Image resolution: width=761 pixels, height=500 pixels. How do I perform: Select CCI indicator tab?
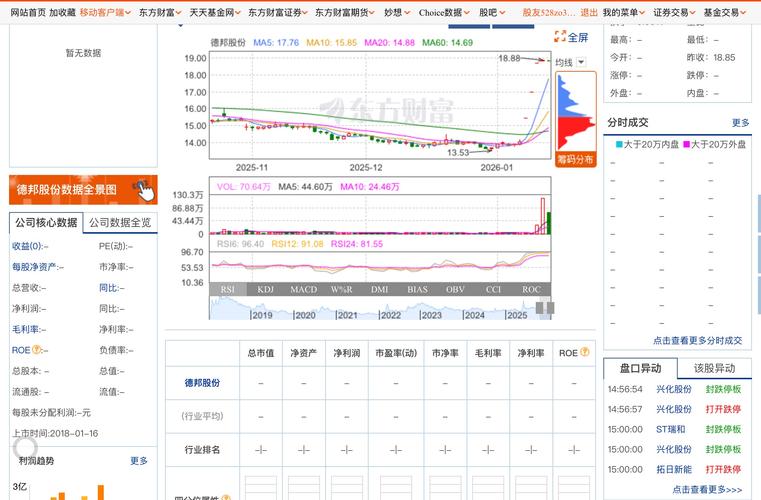pos(493,289)
